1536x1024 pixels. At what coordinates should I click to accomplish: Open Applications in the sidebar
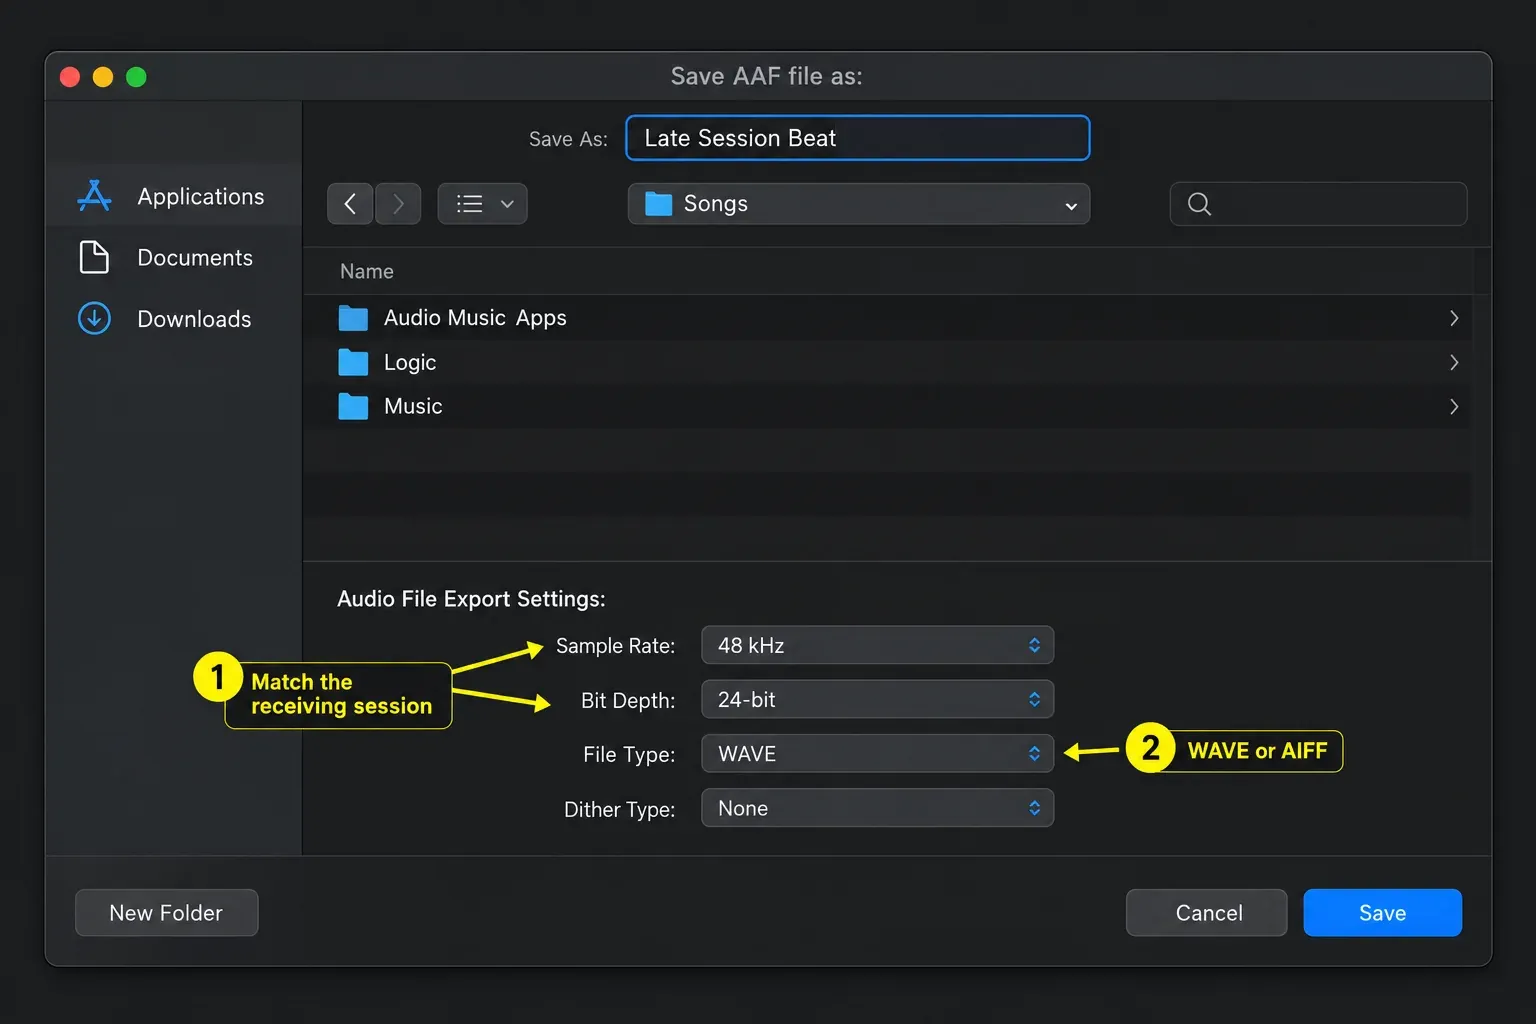[175, 196]
